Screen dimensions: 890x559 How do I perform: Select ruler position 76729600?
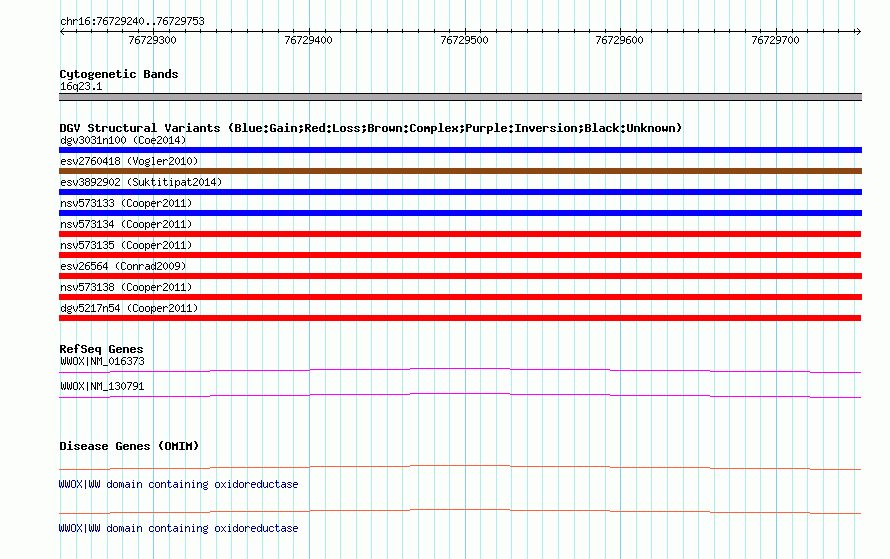[619, 40]
